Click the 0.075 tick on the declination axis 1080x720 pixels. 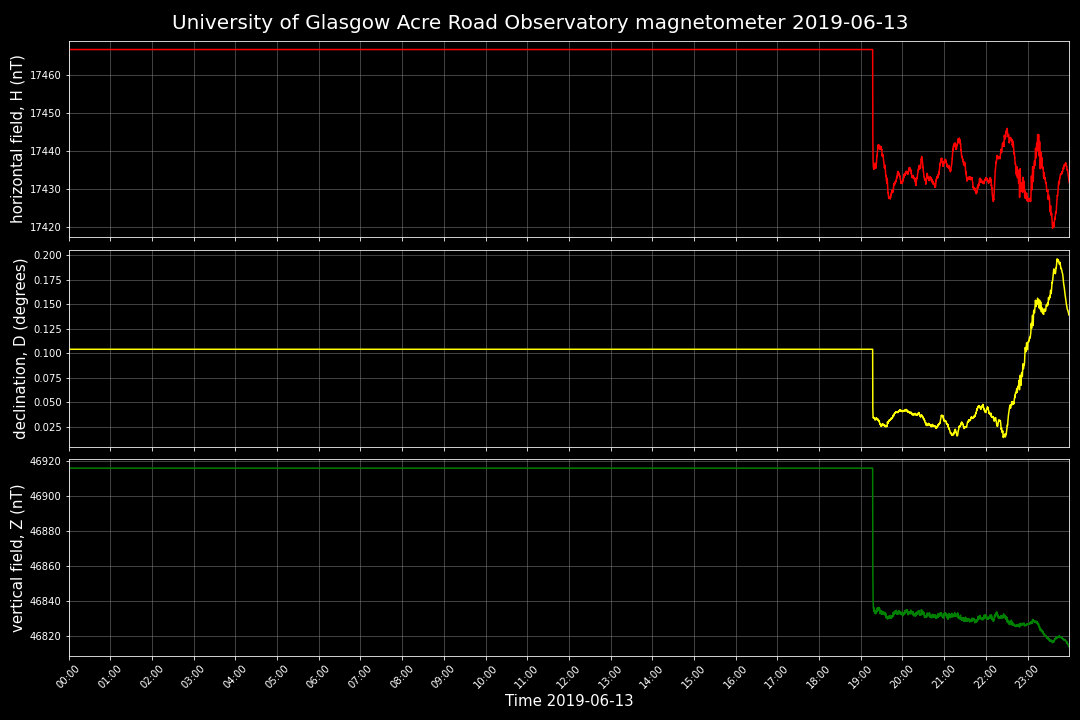[x=48, y=378]
